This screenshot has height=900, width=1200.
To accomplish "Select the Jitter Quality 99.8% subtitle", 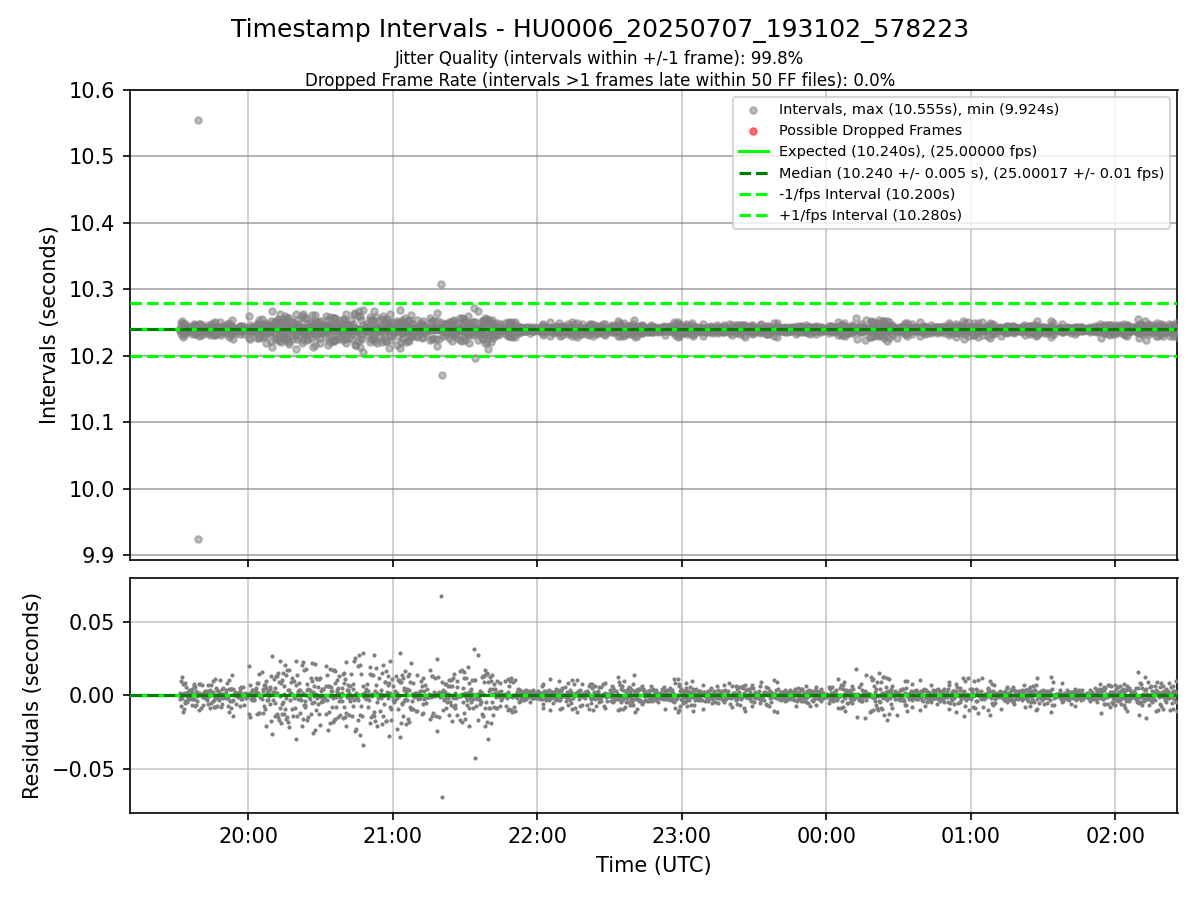I will (x=599, y=59).
